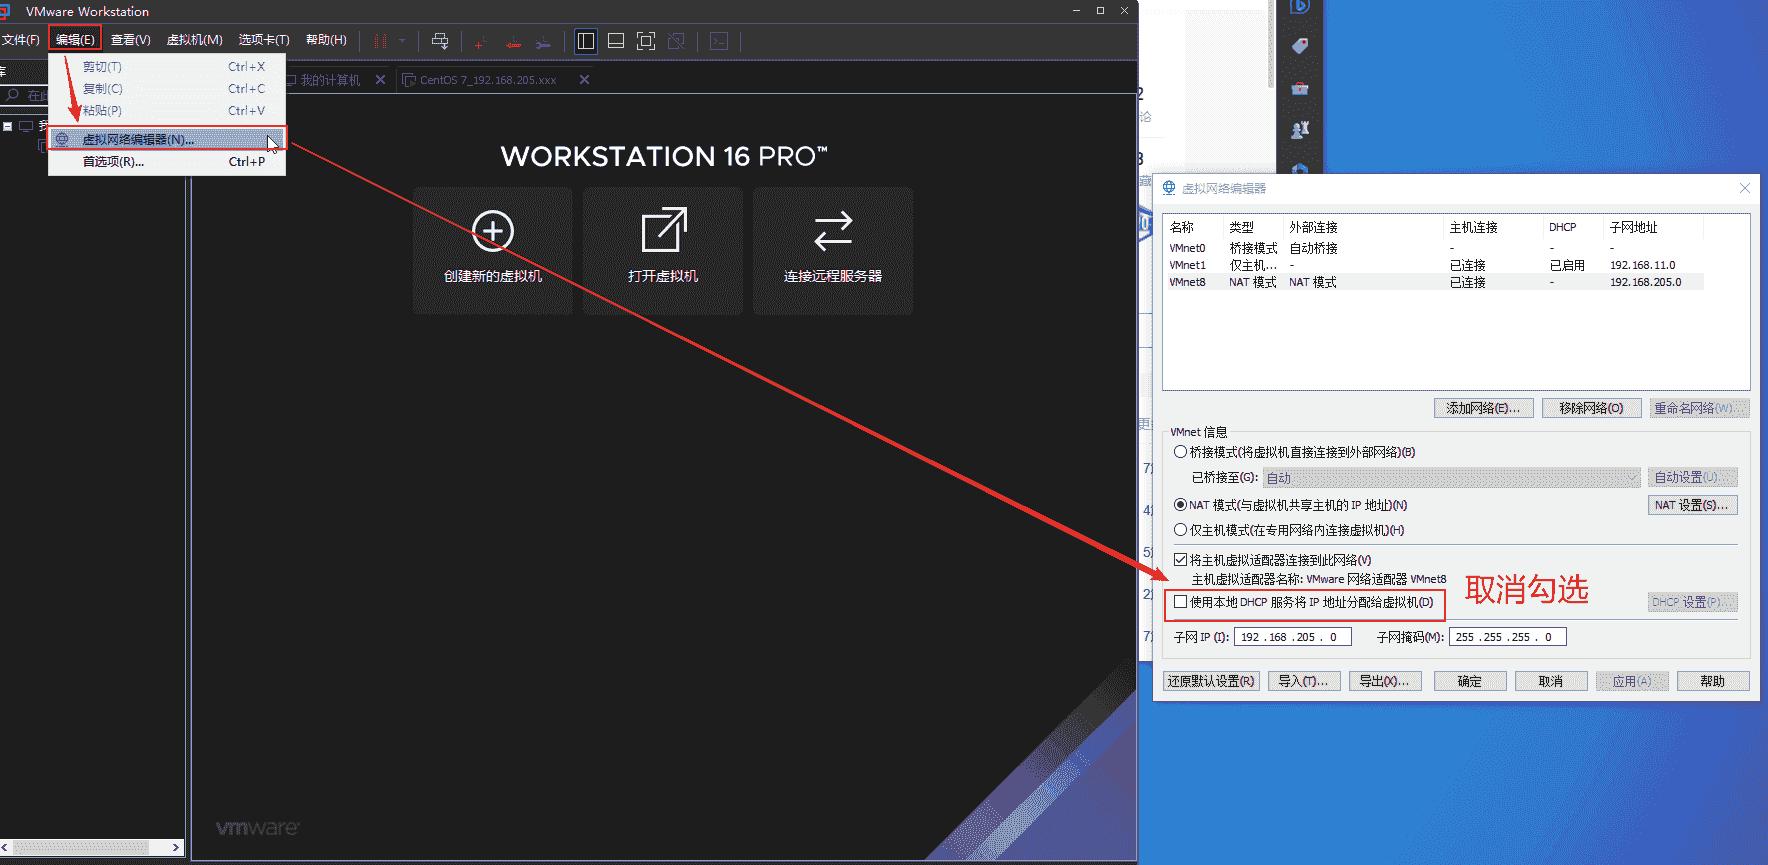This screenshot has width=1768, height=865.
Task: Enter full screen mode via toolbar icon
Action: pos(646,41)
